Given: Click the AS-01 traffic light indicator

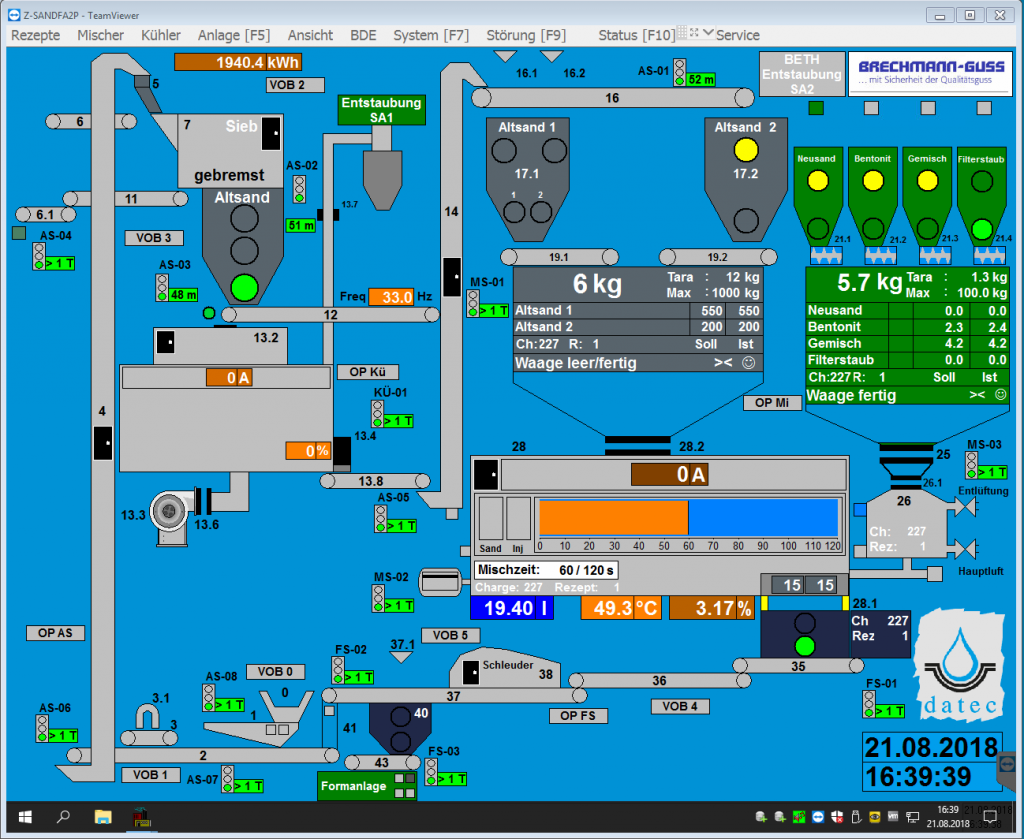Looking at the screenshot, I should (680, 71).
